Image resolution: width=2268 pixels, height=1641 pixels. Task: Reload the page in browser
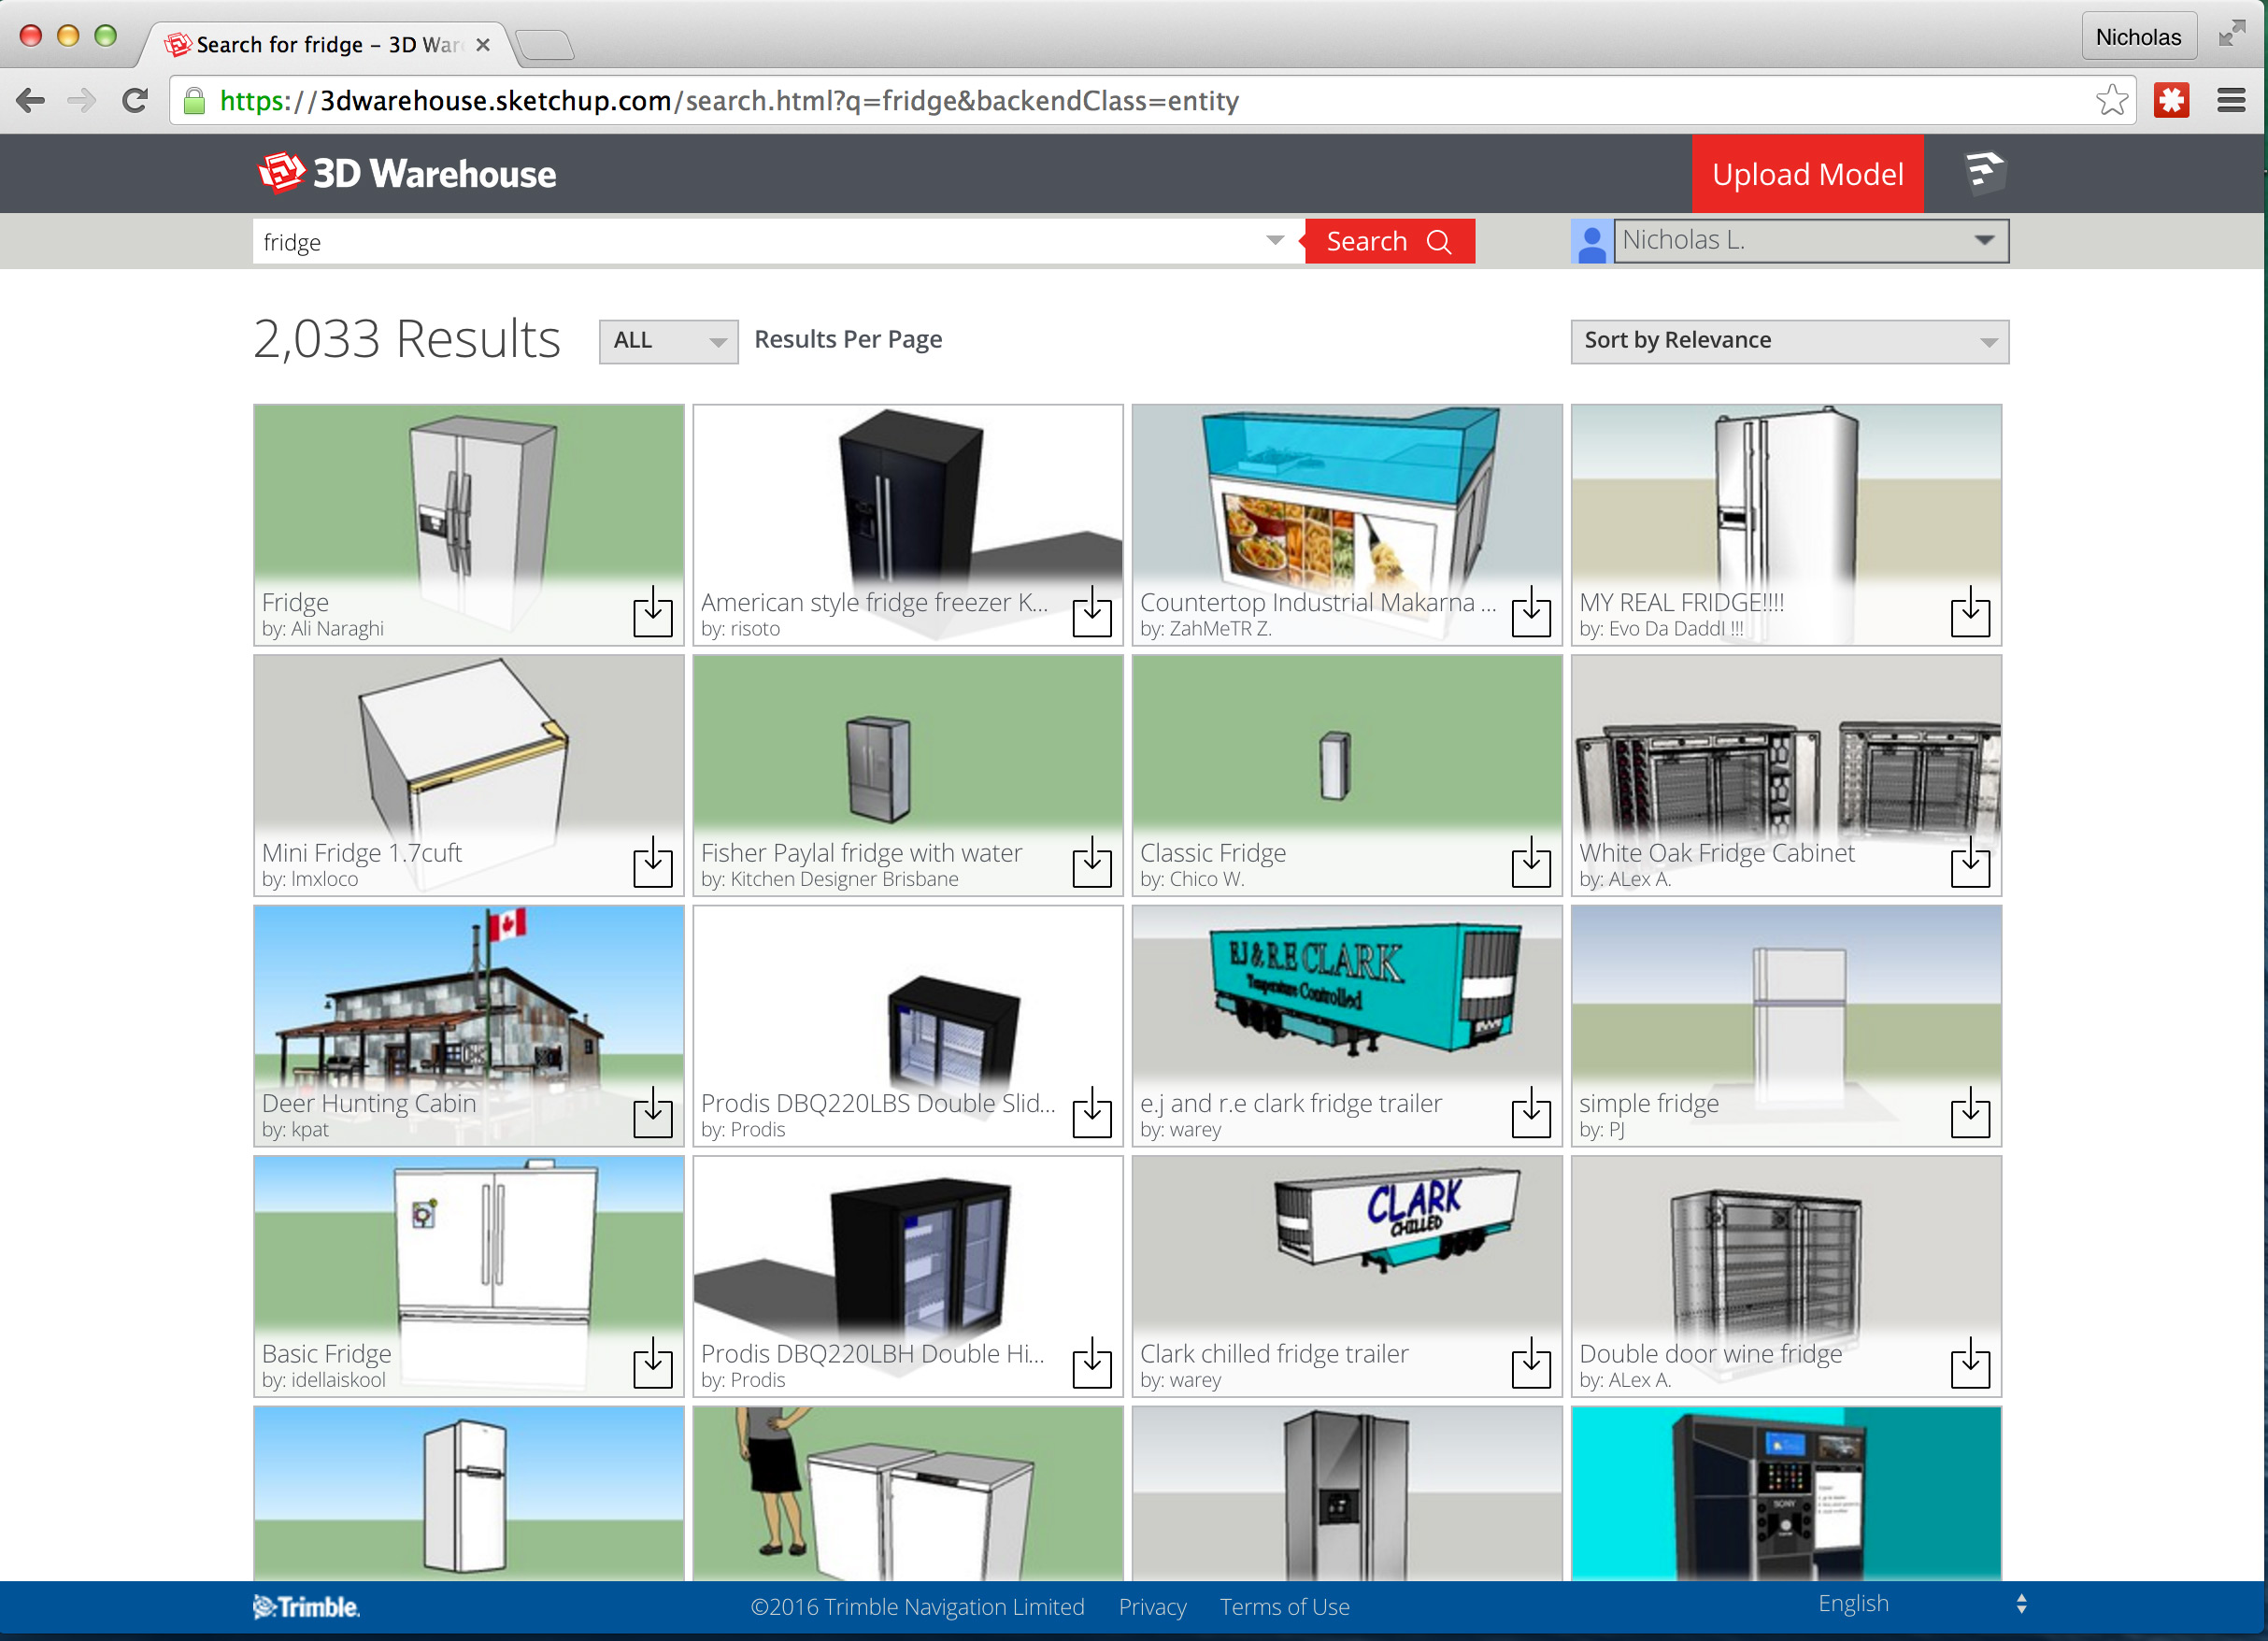pos(135,100)
